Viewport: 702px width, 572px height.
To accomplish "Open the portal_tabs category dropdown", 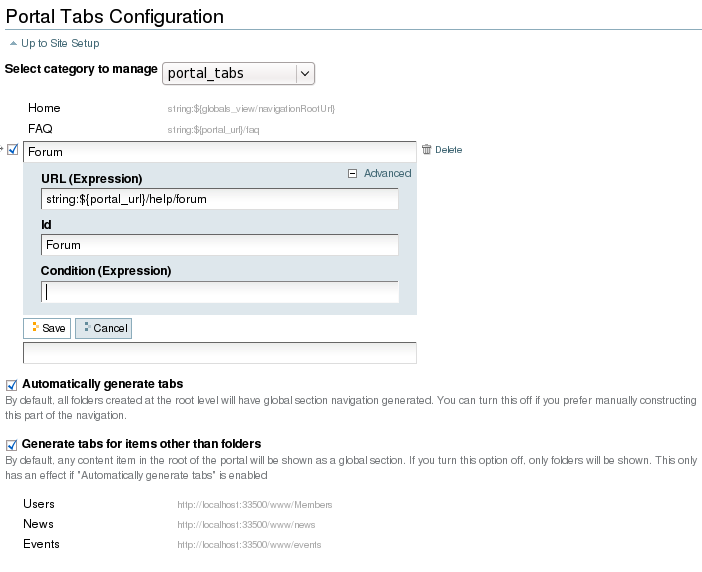I will 238,73.
